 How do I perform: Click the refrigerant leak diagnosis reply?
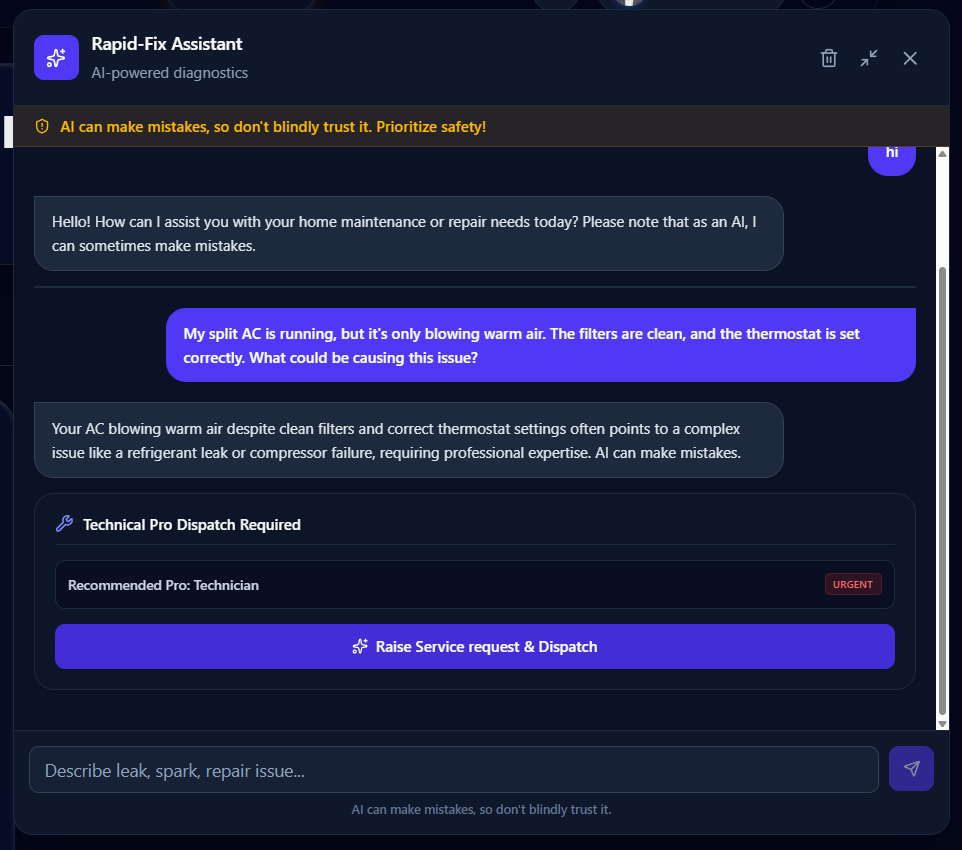(x=409, y=440)
